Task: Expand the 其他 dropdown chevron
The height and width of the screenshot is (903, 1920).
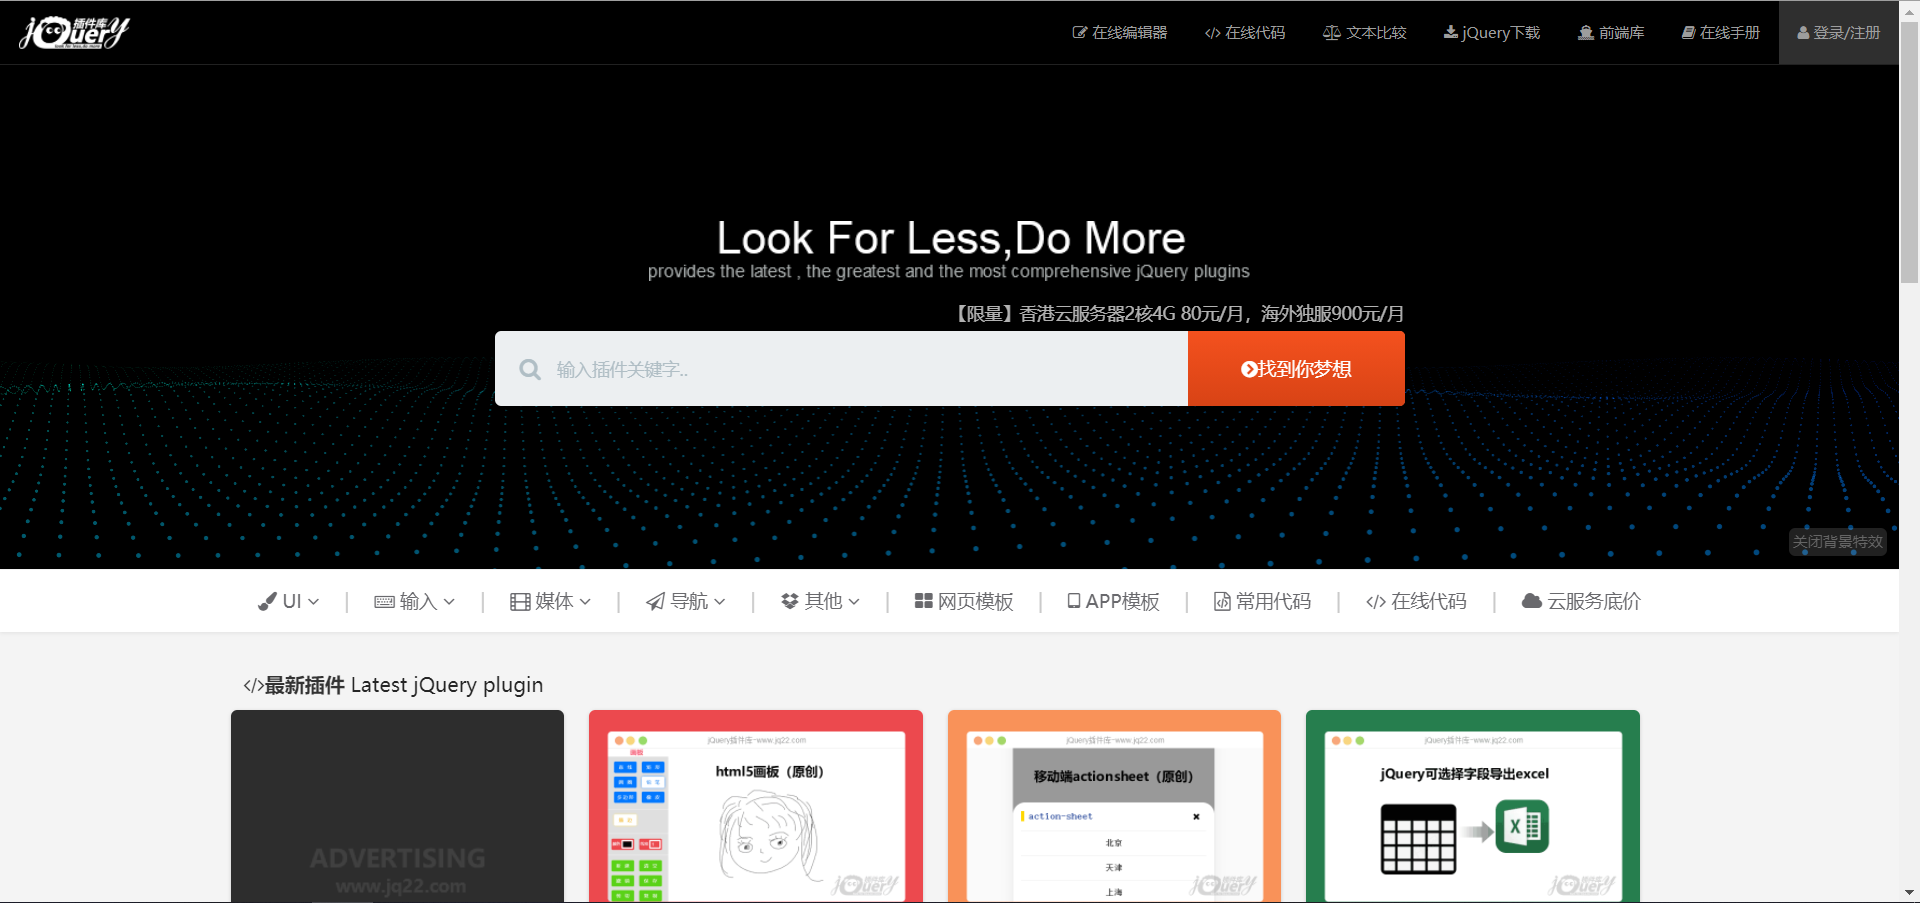Action: tap(854, 602)
